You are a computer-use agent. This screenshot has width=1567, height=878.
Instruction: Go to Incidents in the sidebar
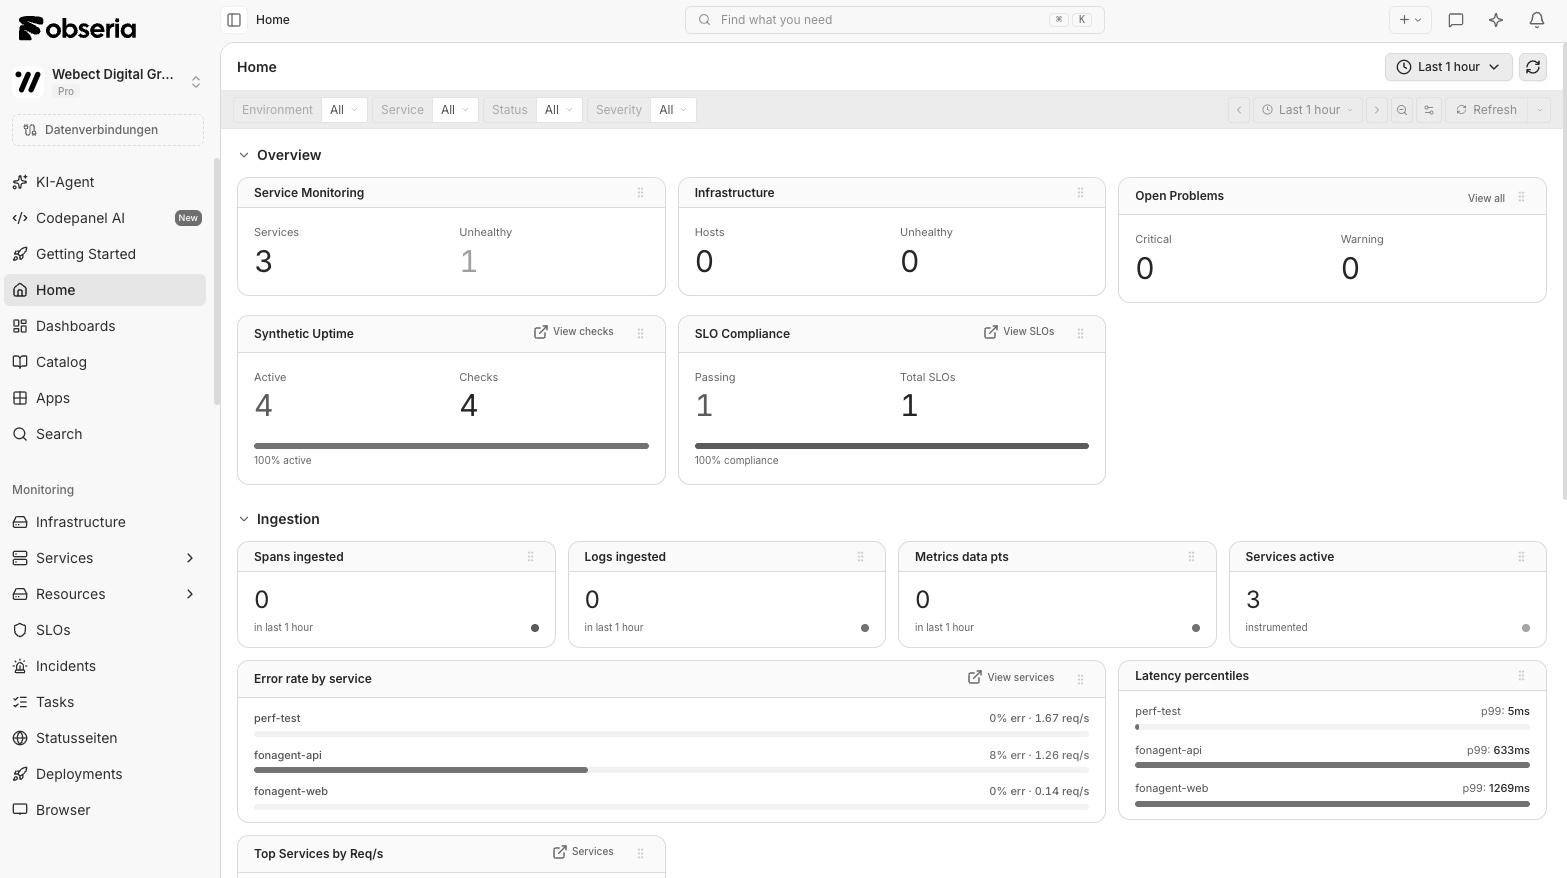tap(105, 666)
